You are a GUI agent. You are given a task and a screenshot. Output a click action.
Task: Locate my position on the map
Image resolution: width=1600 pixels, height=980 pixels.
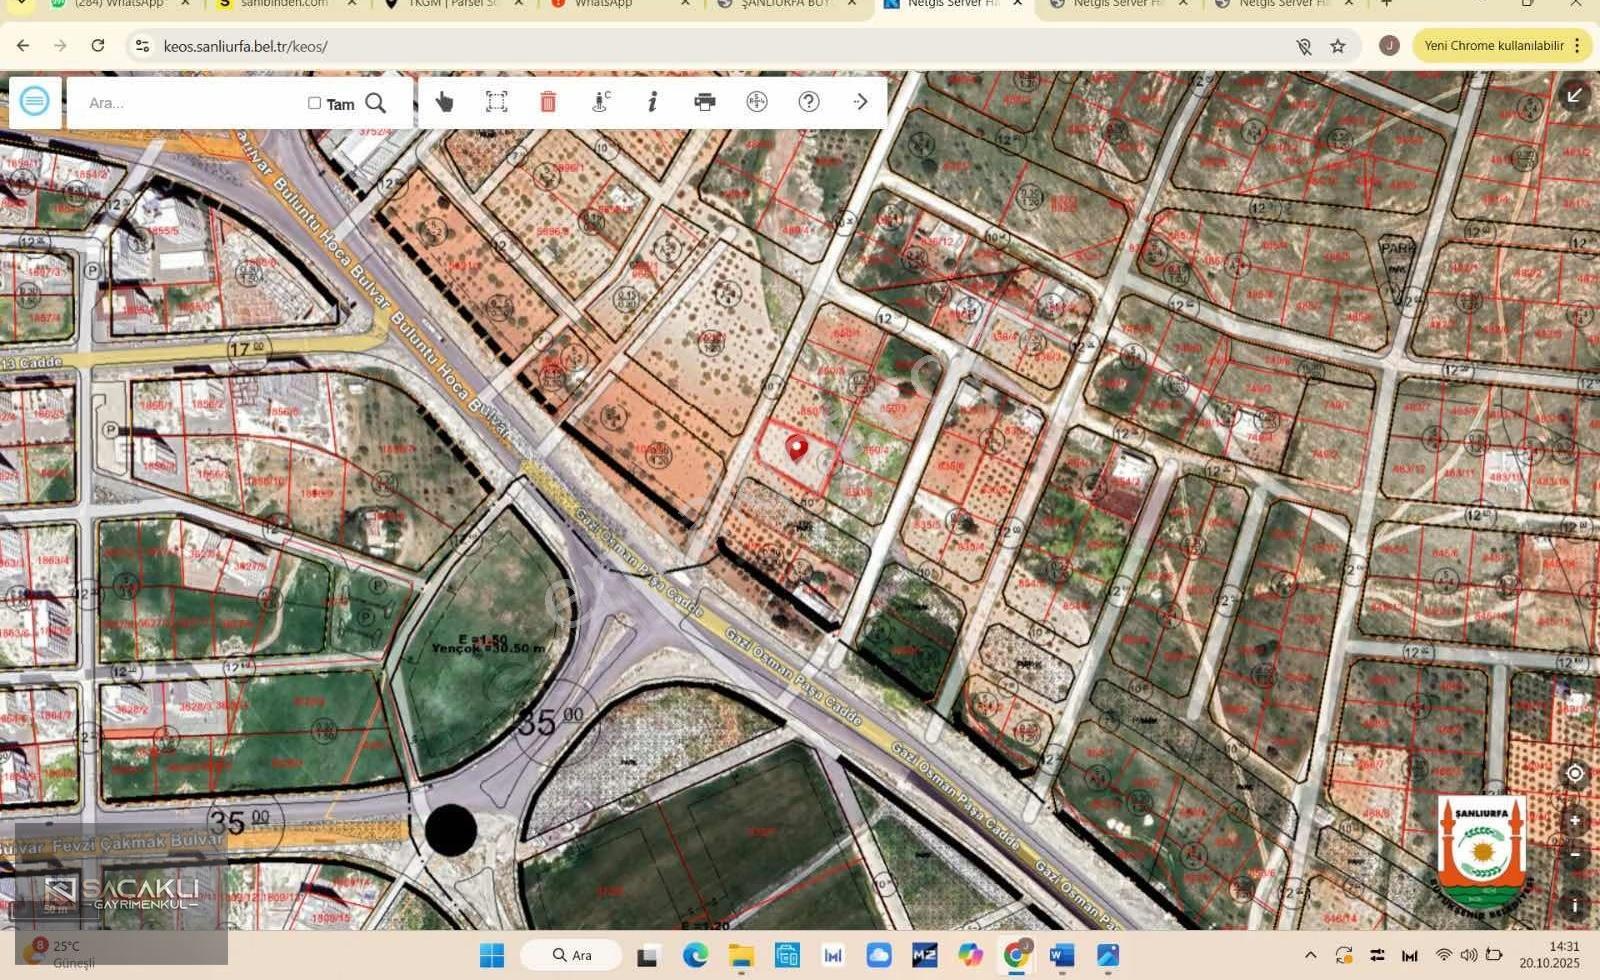1574,773
